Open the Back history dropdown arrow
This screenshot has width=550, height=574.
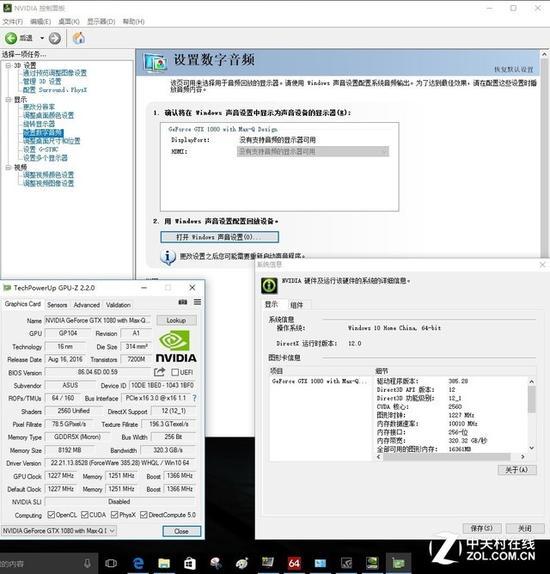pos(42,38)
